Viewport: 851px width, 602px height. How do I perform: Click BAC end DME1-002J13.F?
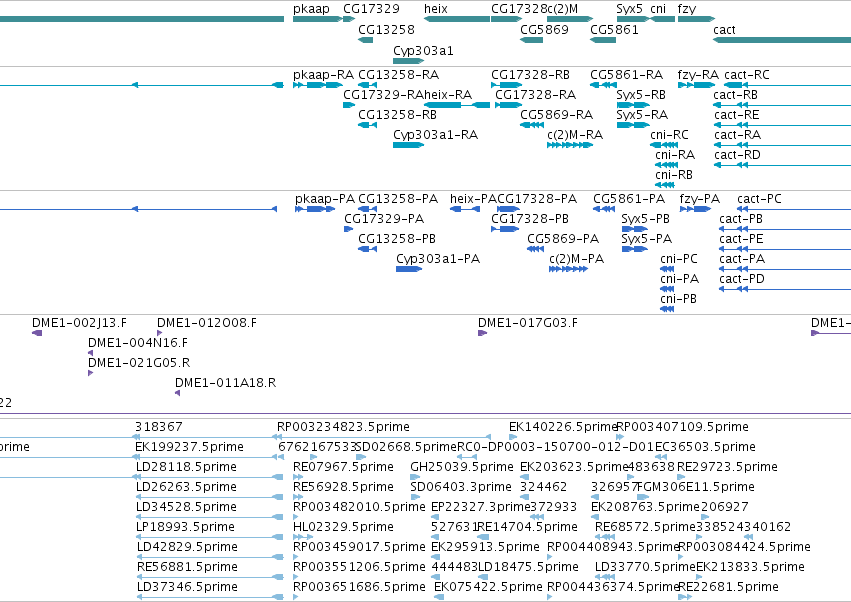pos(79,323)
